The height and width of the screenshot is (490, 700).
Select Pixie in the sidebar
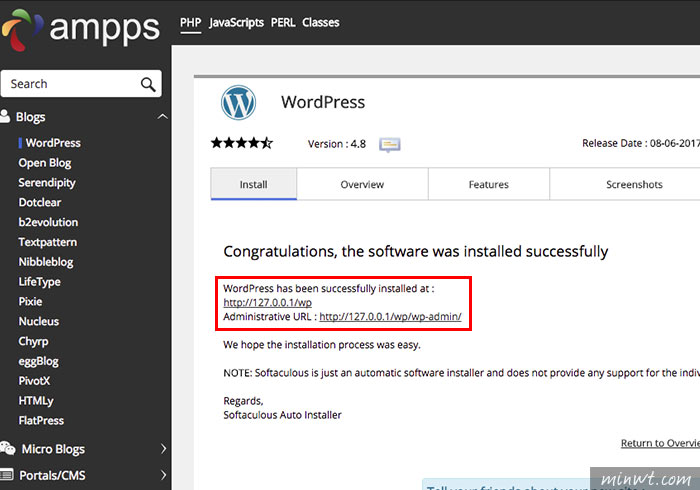click(x=30, y=302)
